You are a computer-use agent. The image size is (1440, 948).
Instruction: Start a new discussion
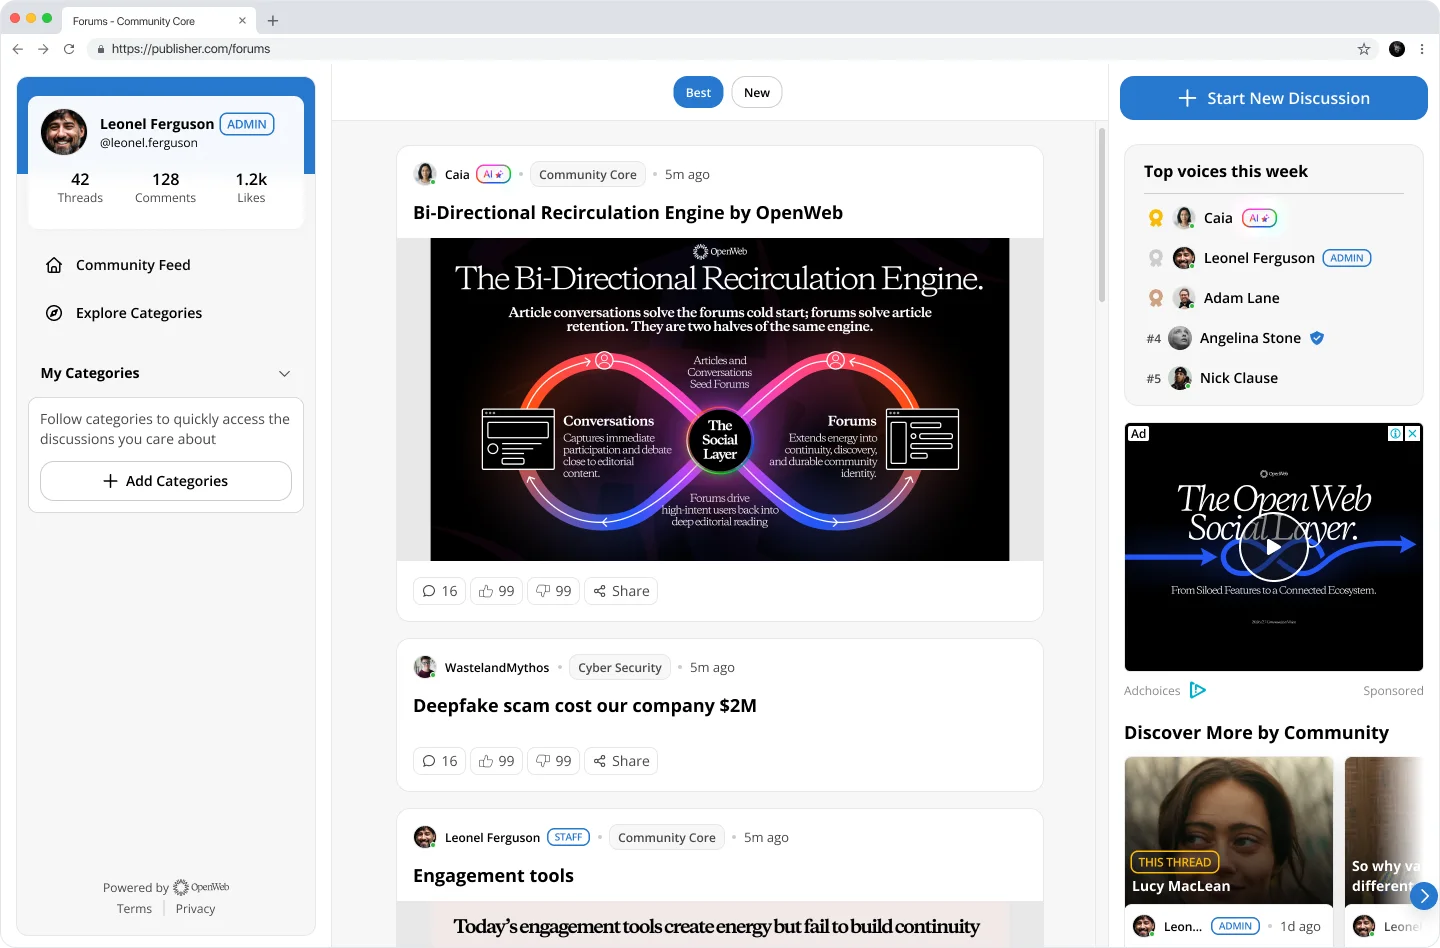(1274, 98)
